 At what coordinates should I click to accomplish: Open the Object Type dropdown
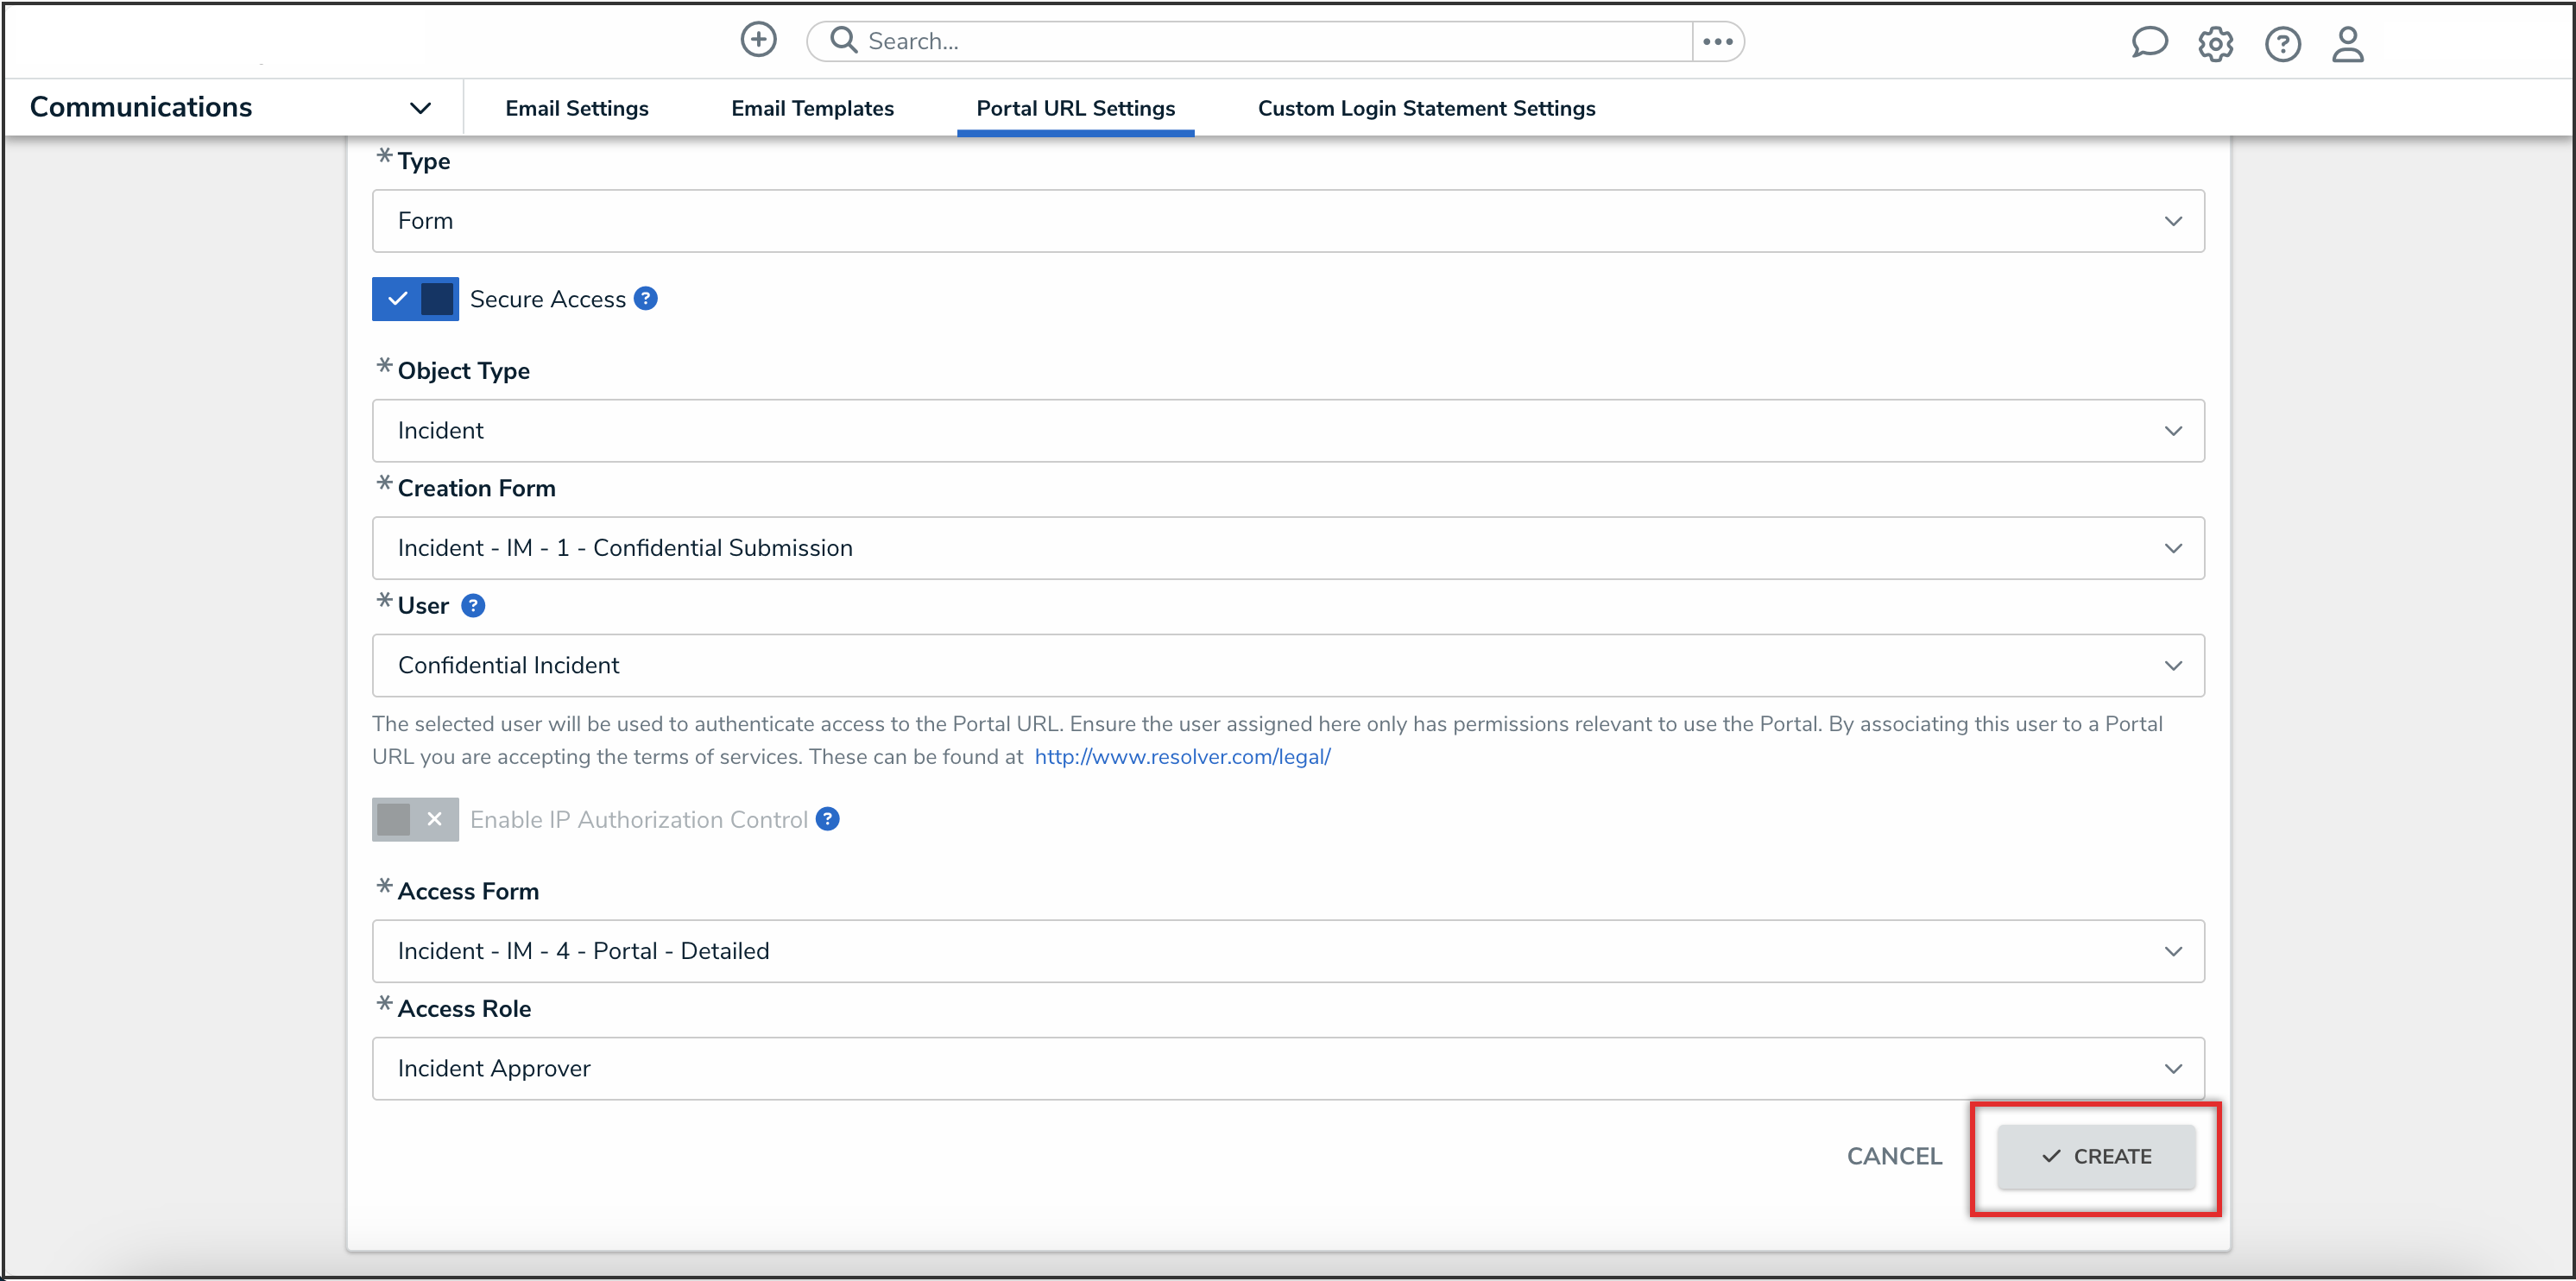(1287, 431)
